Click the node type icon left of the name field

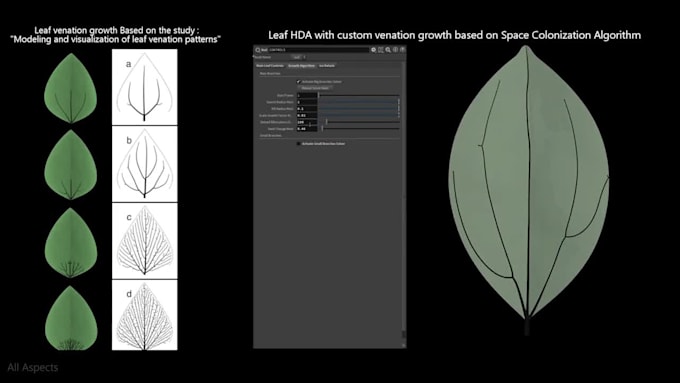258,50
